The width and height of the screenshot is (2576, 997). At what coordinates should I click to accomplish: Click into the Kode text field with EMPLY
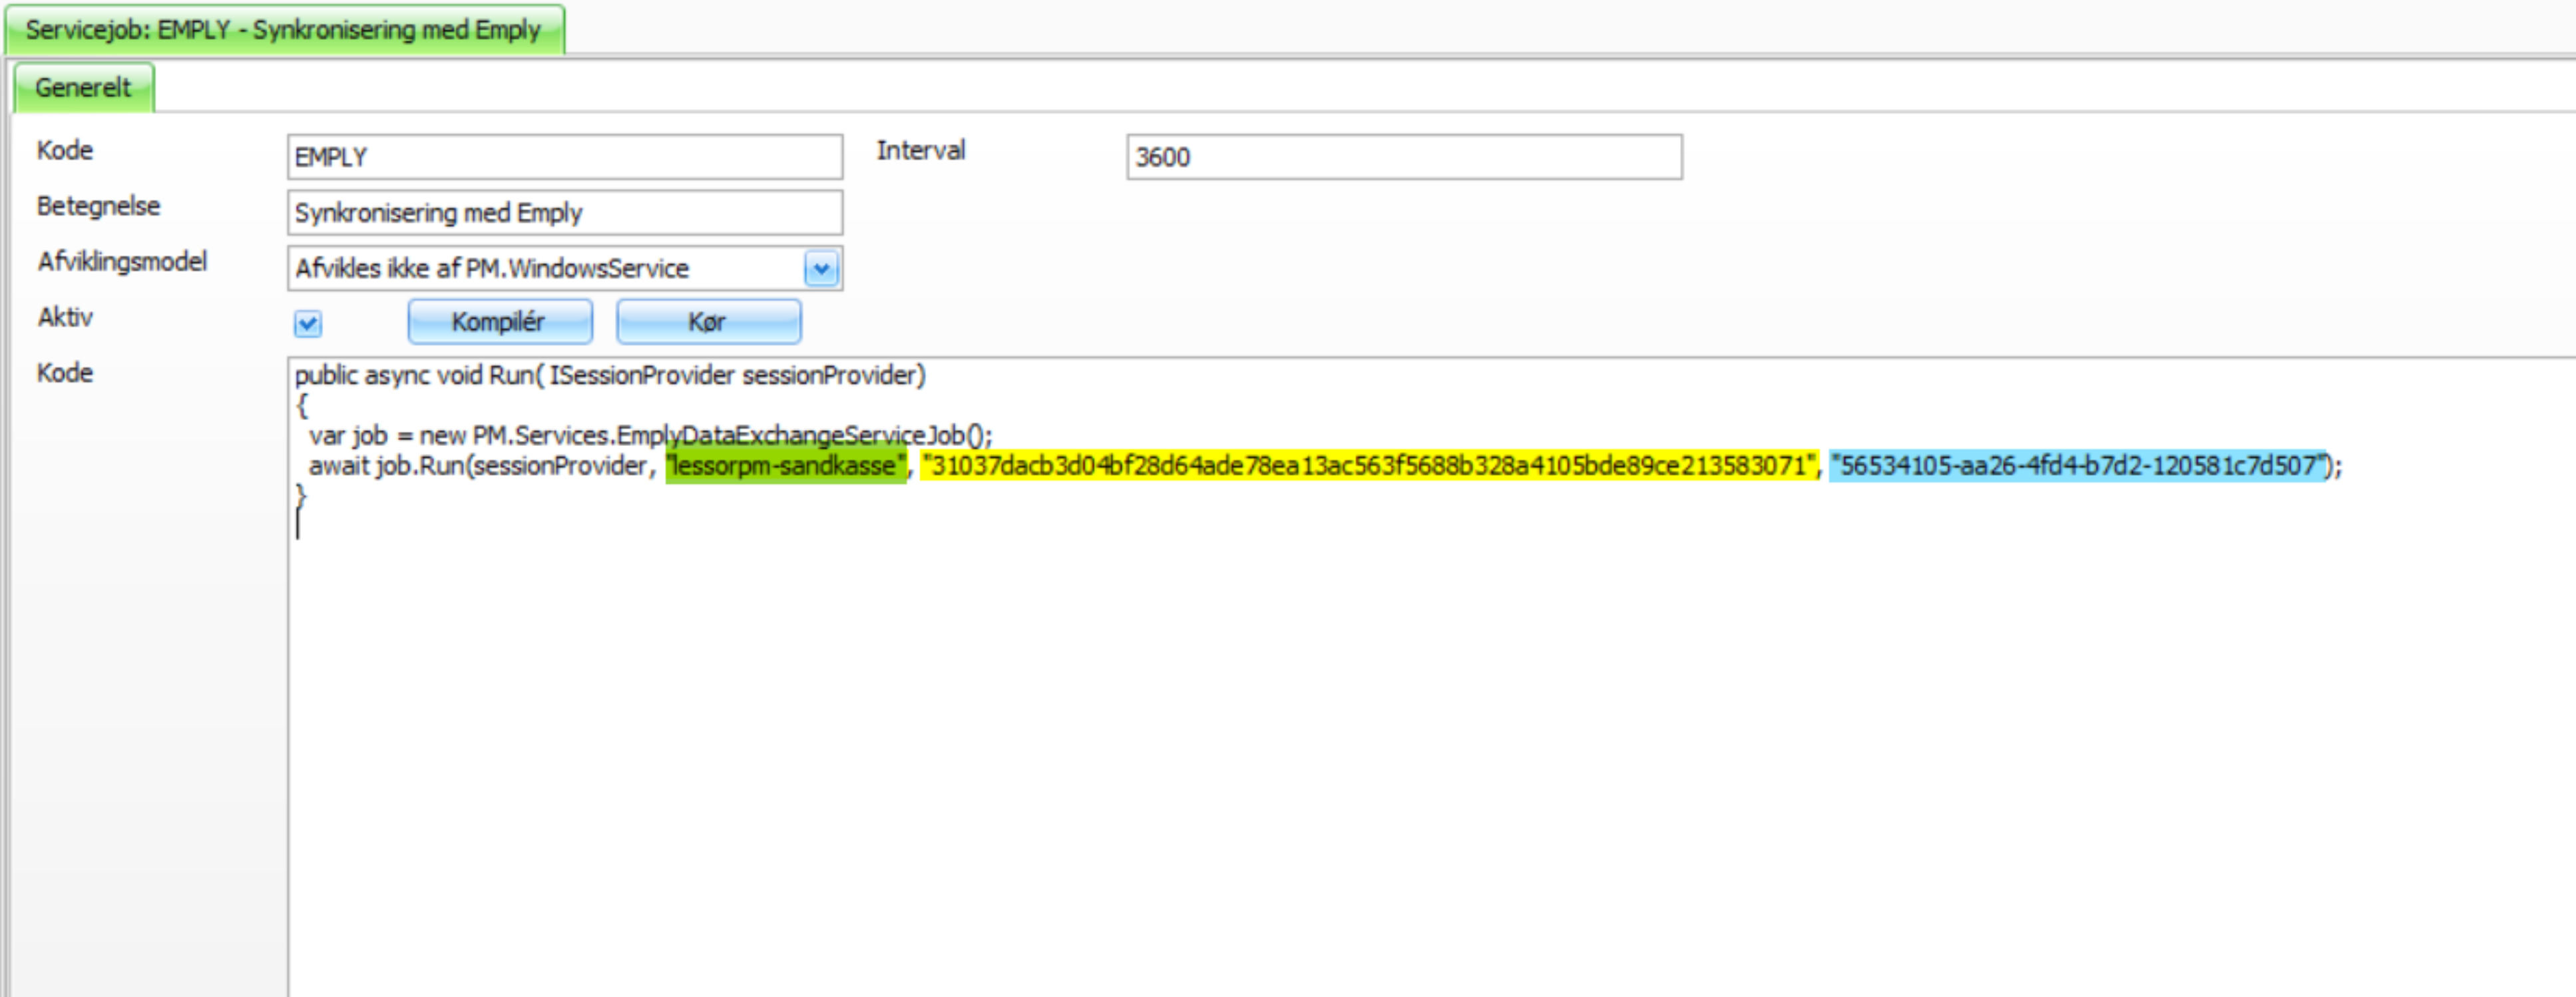tap(564, 157)
